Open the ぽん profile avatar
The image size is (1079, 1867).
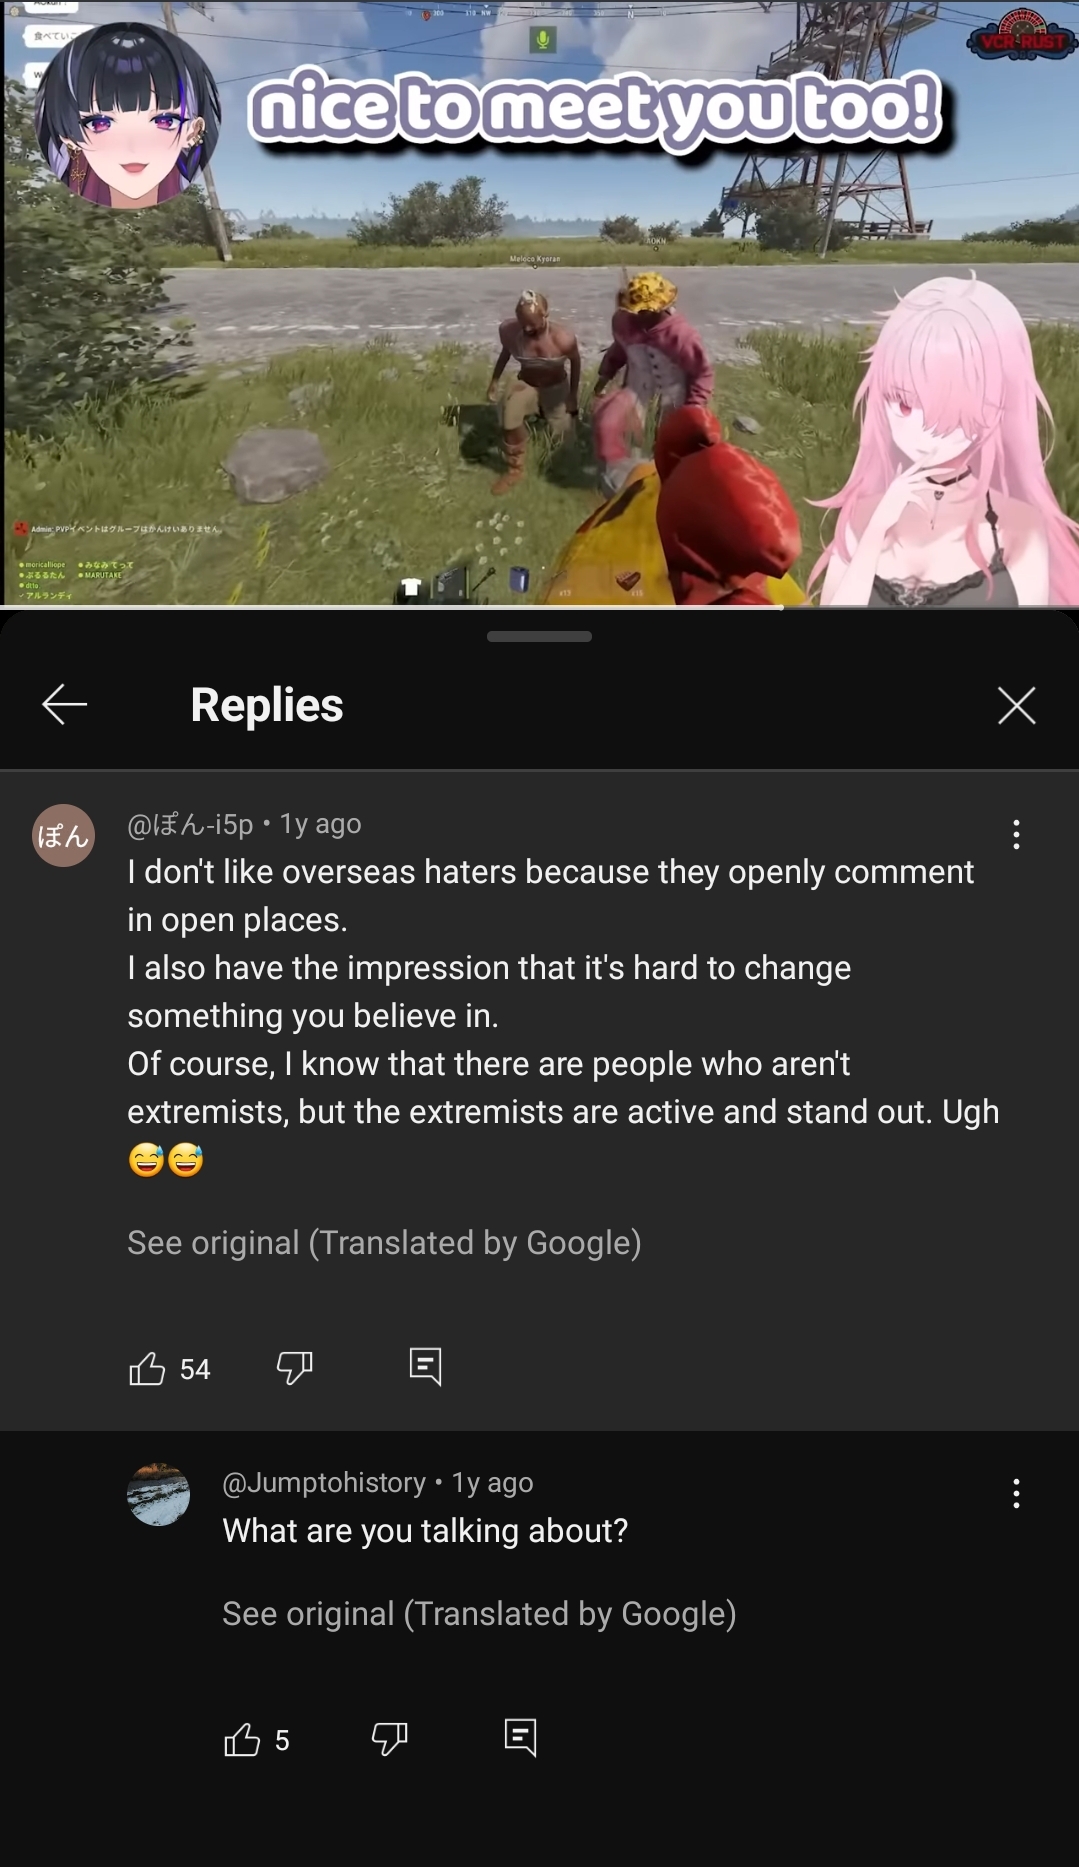click(64, 835)
